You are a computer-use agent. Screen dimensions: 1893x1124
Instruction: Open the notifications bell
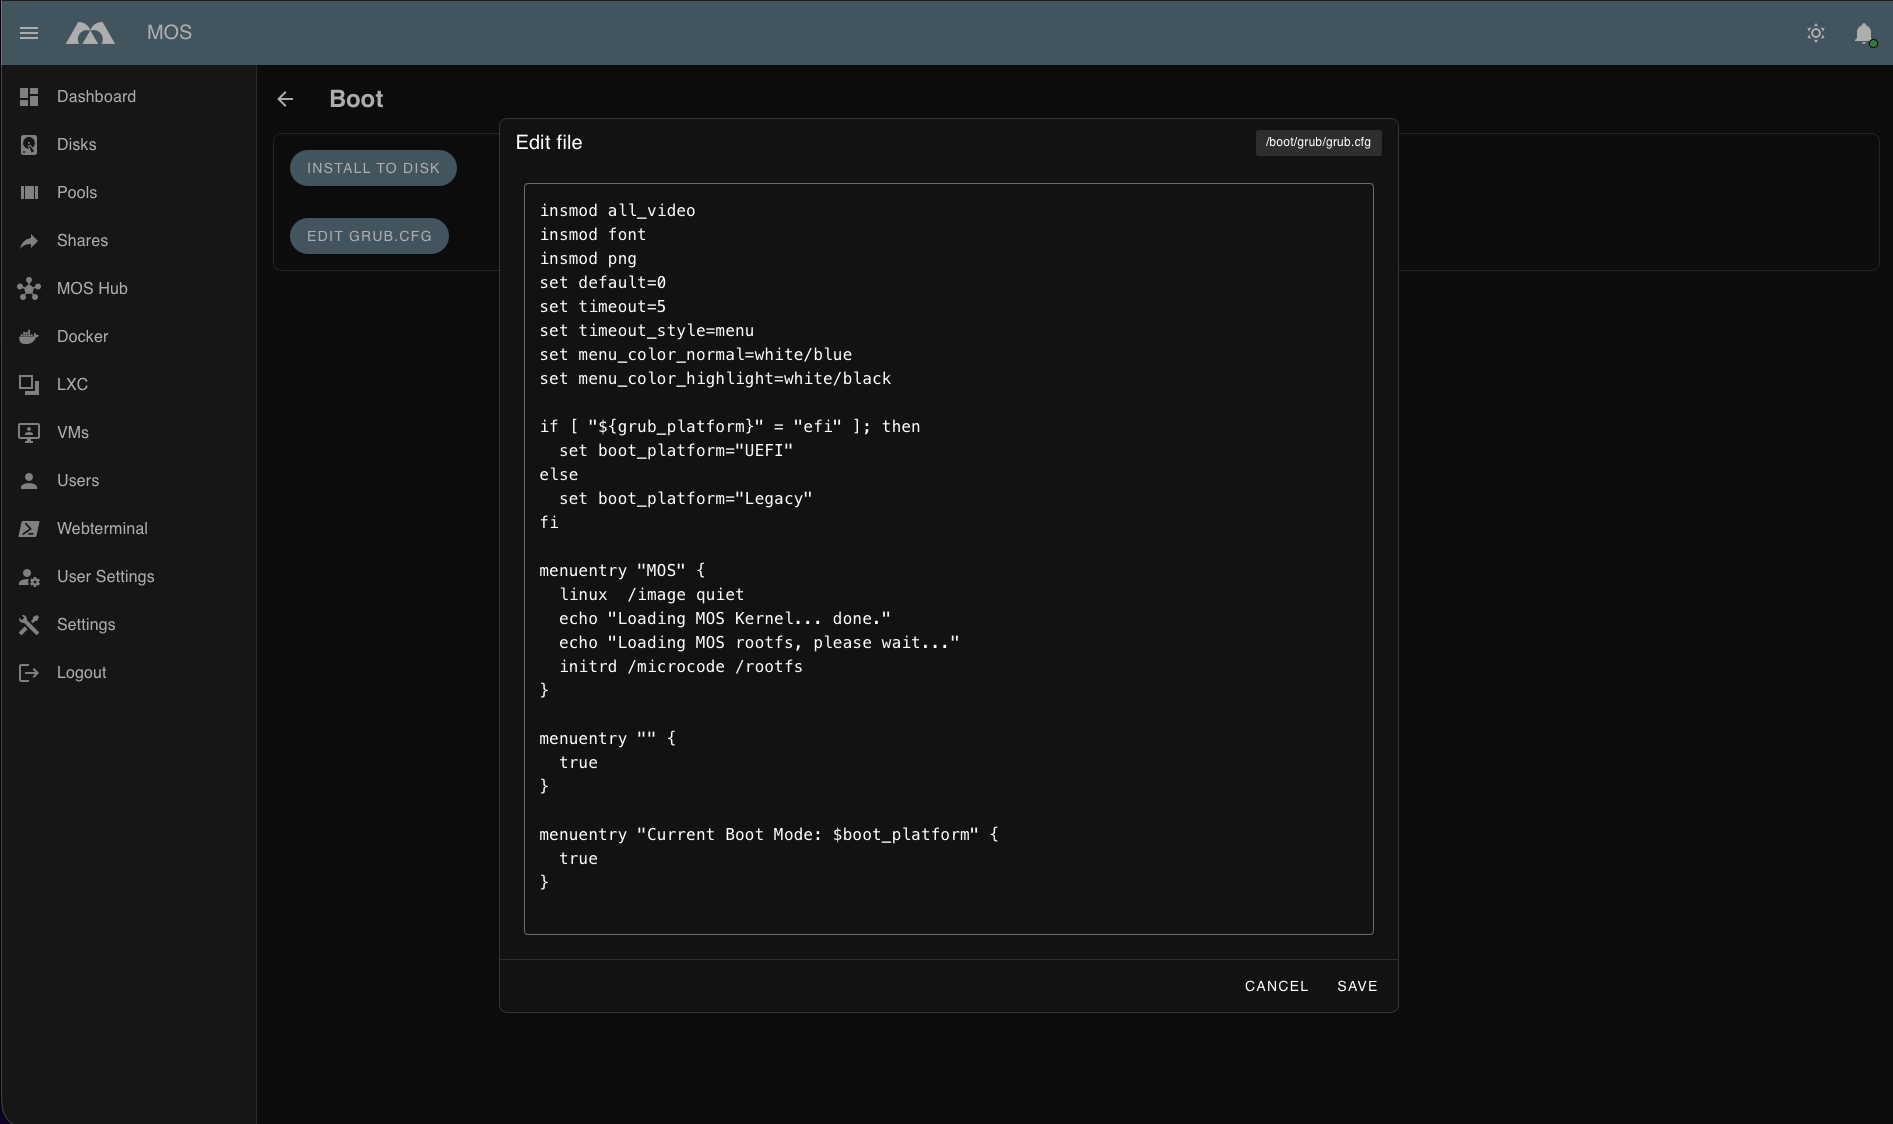coord(1863,33)
